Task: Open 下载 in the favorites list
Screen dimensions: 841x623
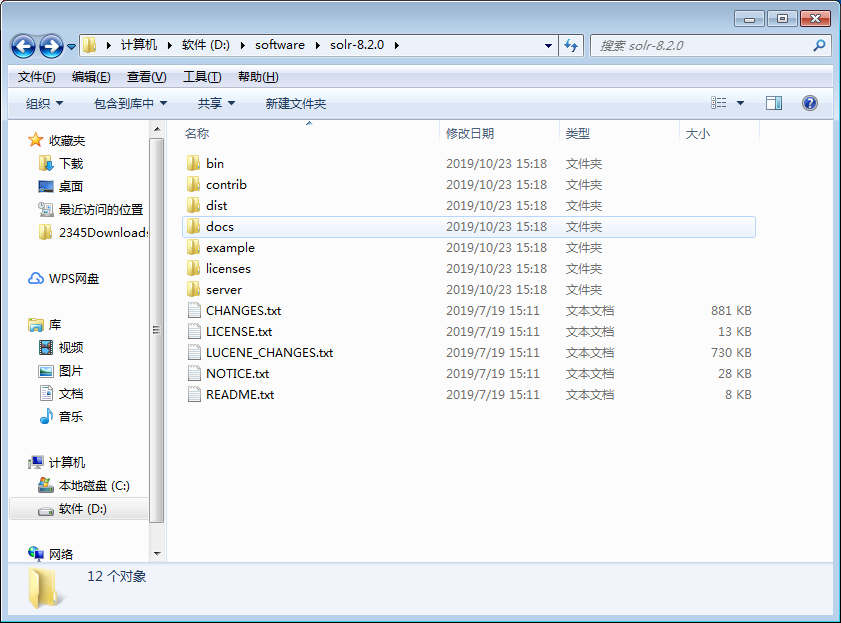Action: point(71,164)
